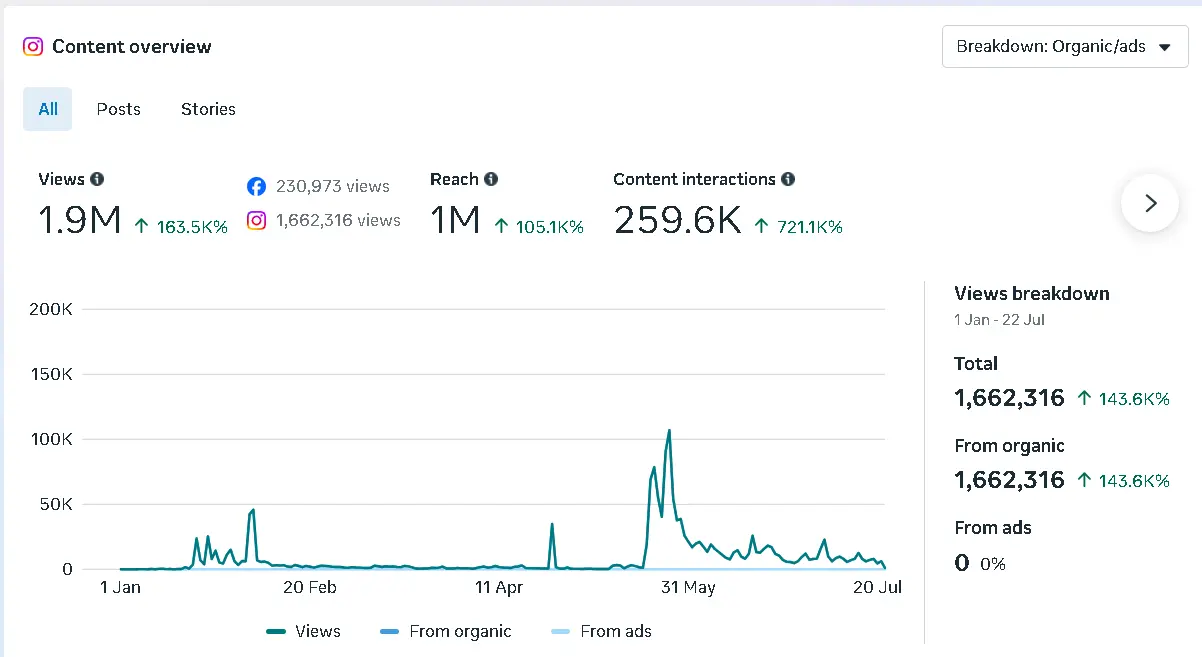Screen dimensions: 1202x657
Task: Click the 200K y-axis label
Action: pyautogui.click(x=50, y=310)
